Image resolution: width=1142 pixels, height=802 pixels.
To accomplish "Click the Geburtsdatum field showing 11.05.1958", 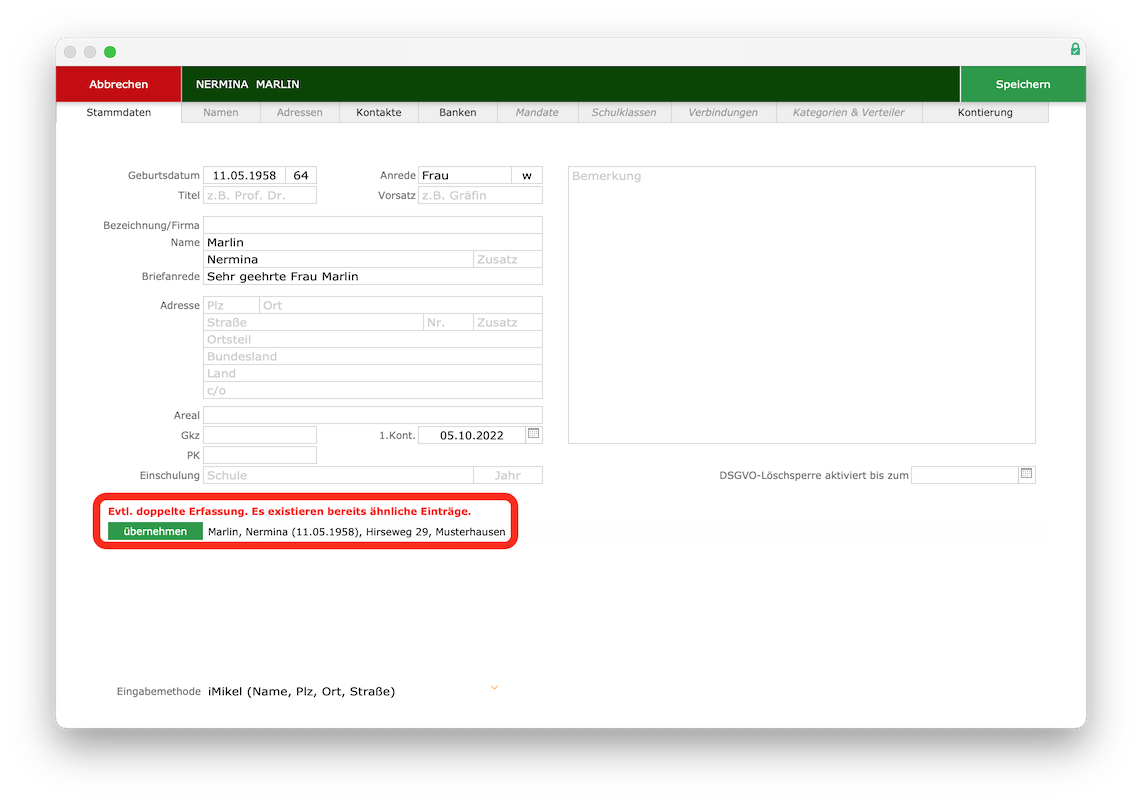I will click(x=244, y=176).
